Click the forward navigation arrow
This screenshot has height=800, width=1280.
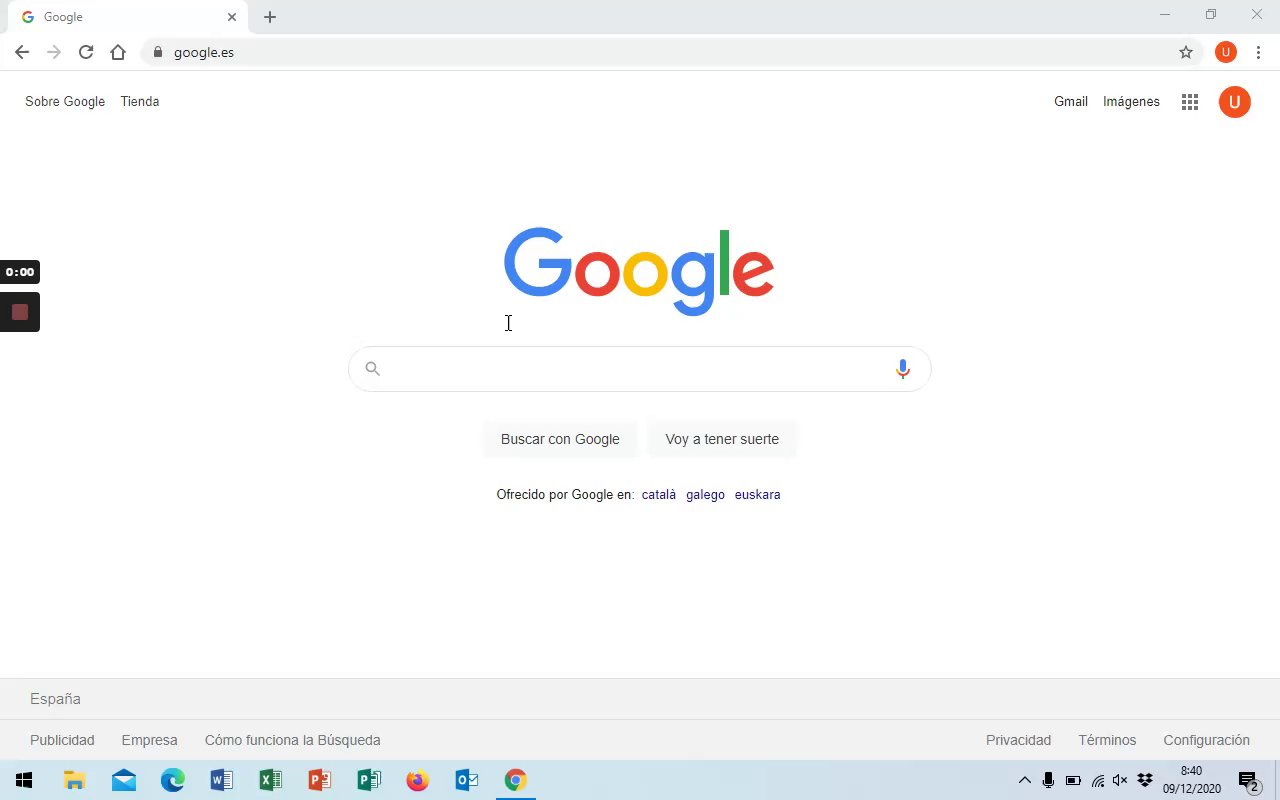(x=54, y=52)
